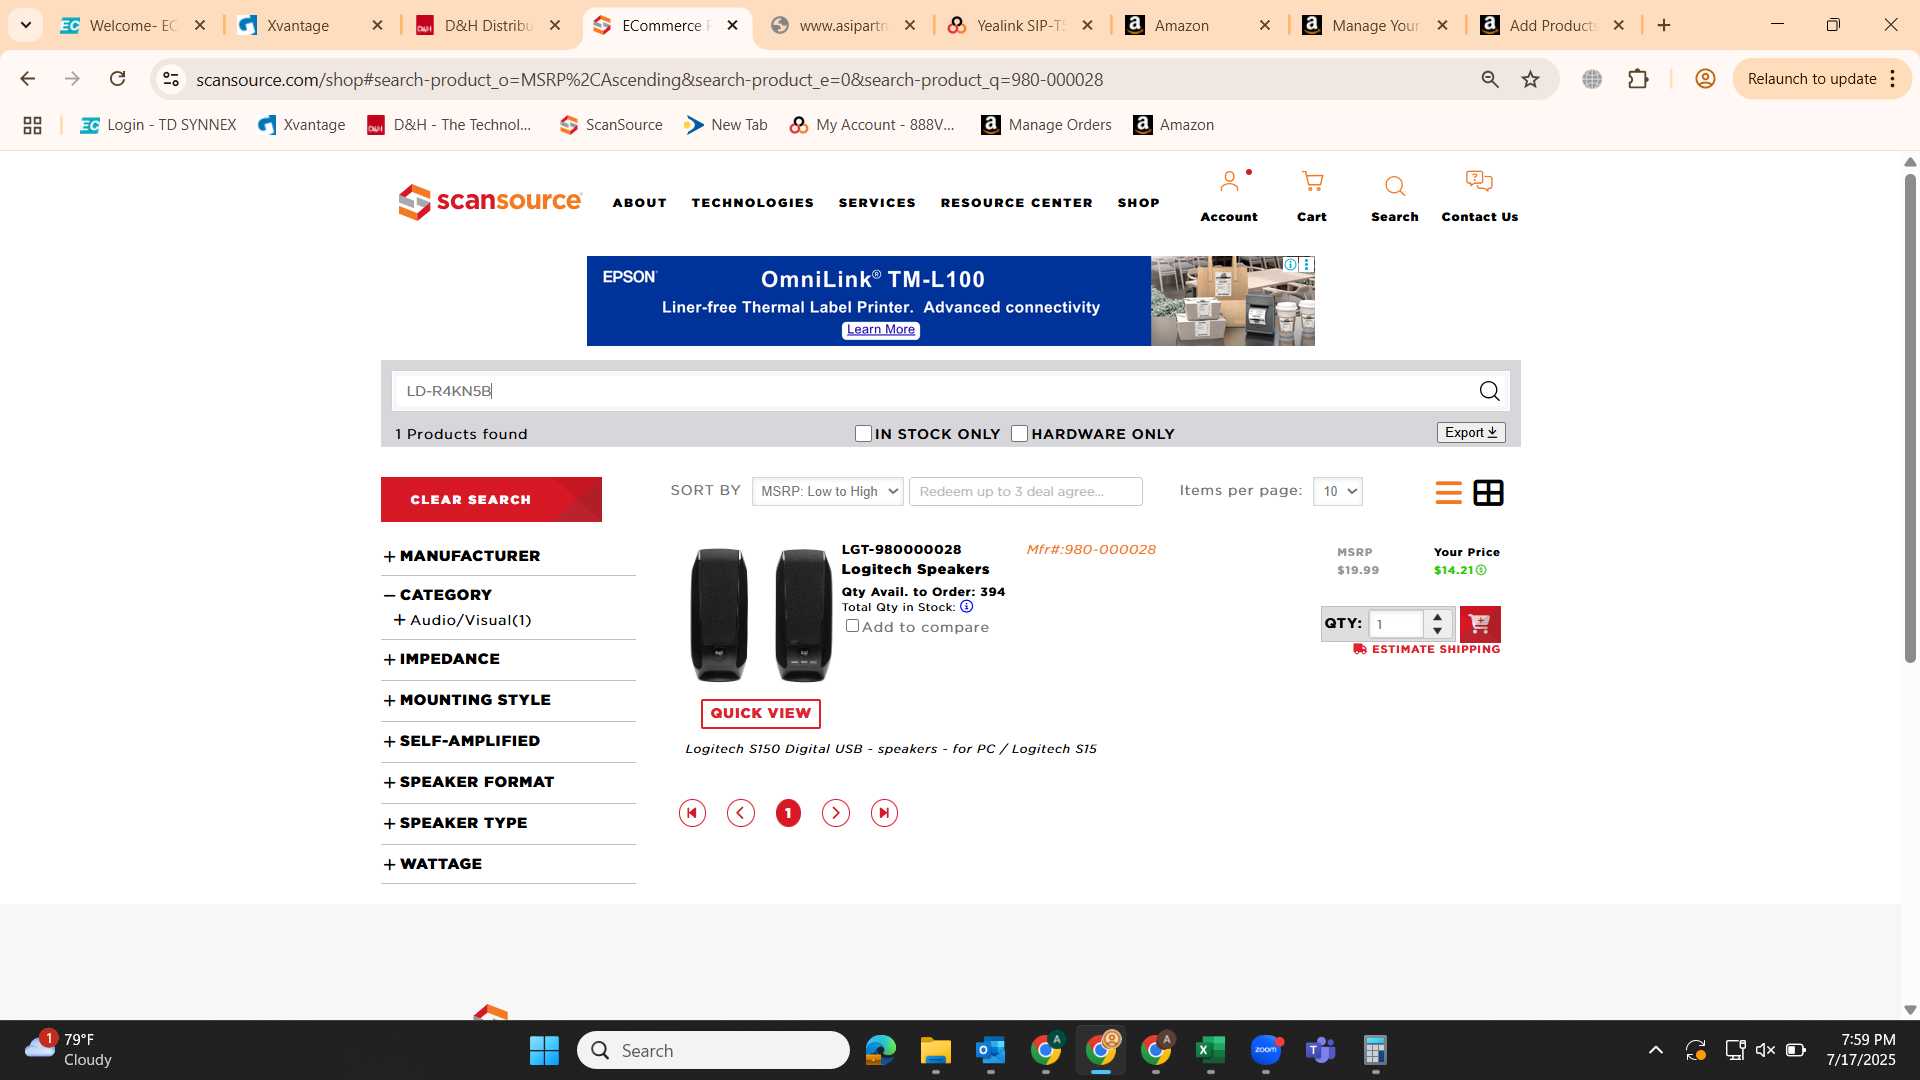
Task: Open Microsoft Teams from taskbar
Action: click(1320, 1050)
